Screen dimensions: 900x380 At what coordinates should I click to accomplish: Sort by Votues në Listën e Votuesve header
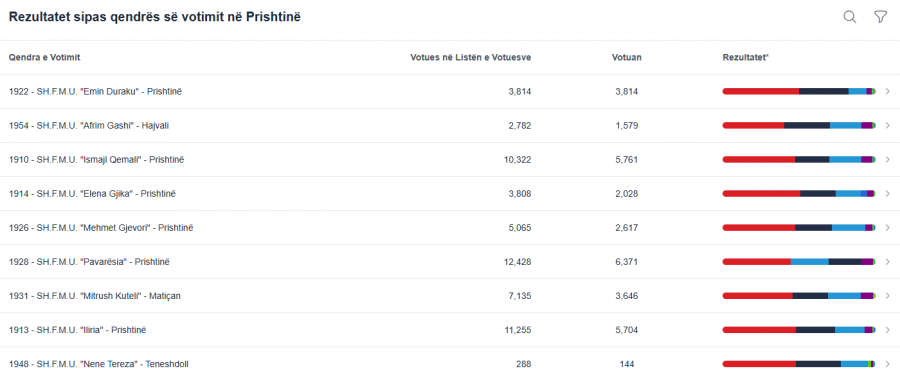click(x=471, y=57)
